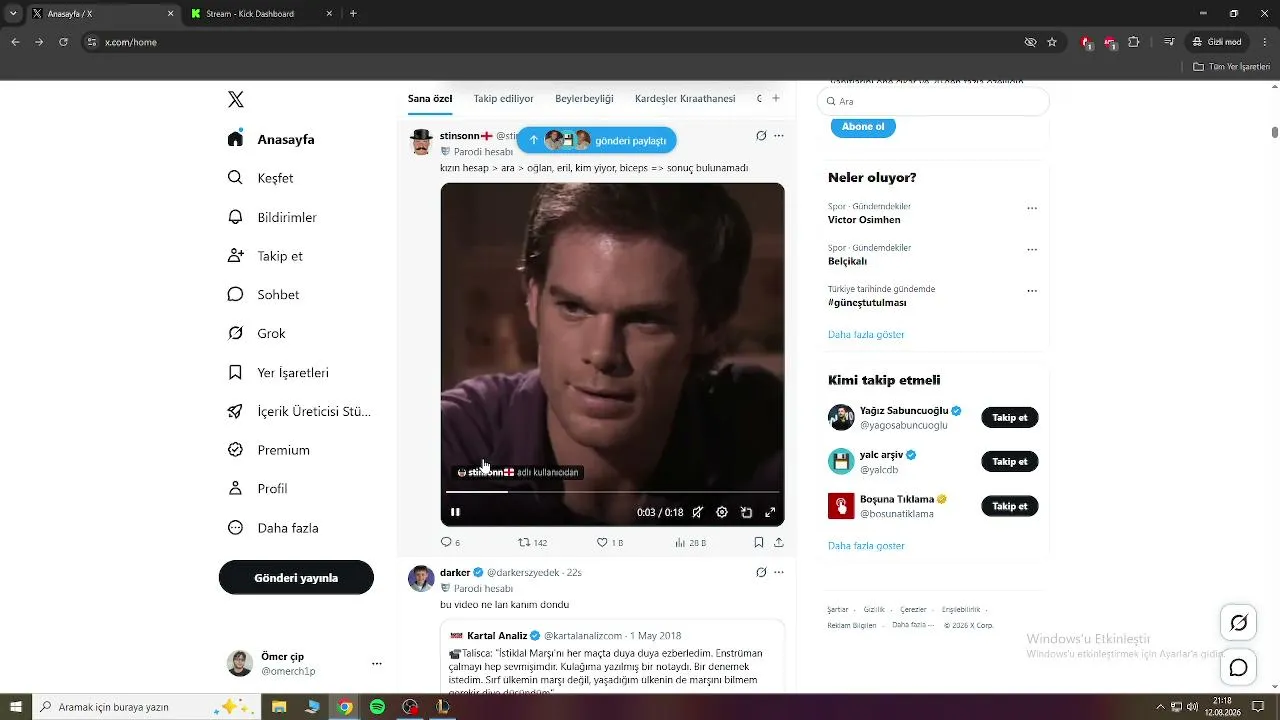Enter video fullscreen mode

point(770,512)
